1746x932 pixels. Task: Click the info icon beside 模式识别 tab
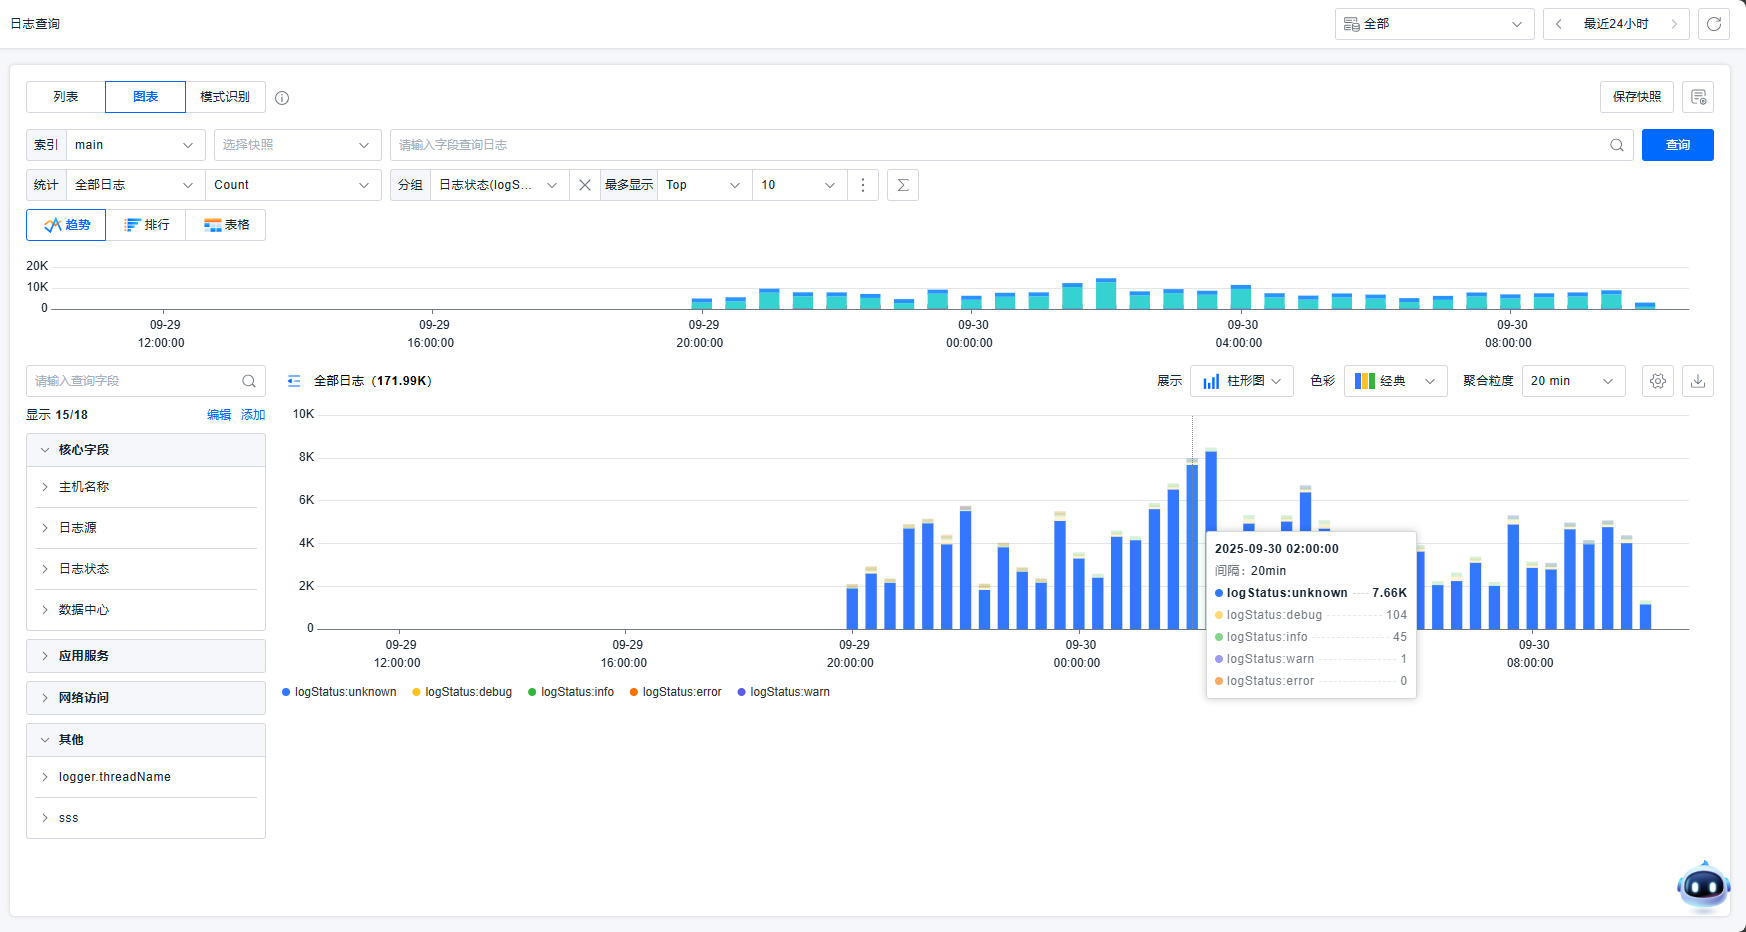(x=282, y=98)
